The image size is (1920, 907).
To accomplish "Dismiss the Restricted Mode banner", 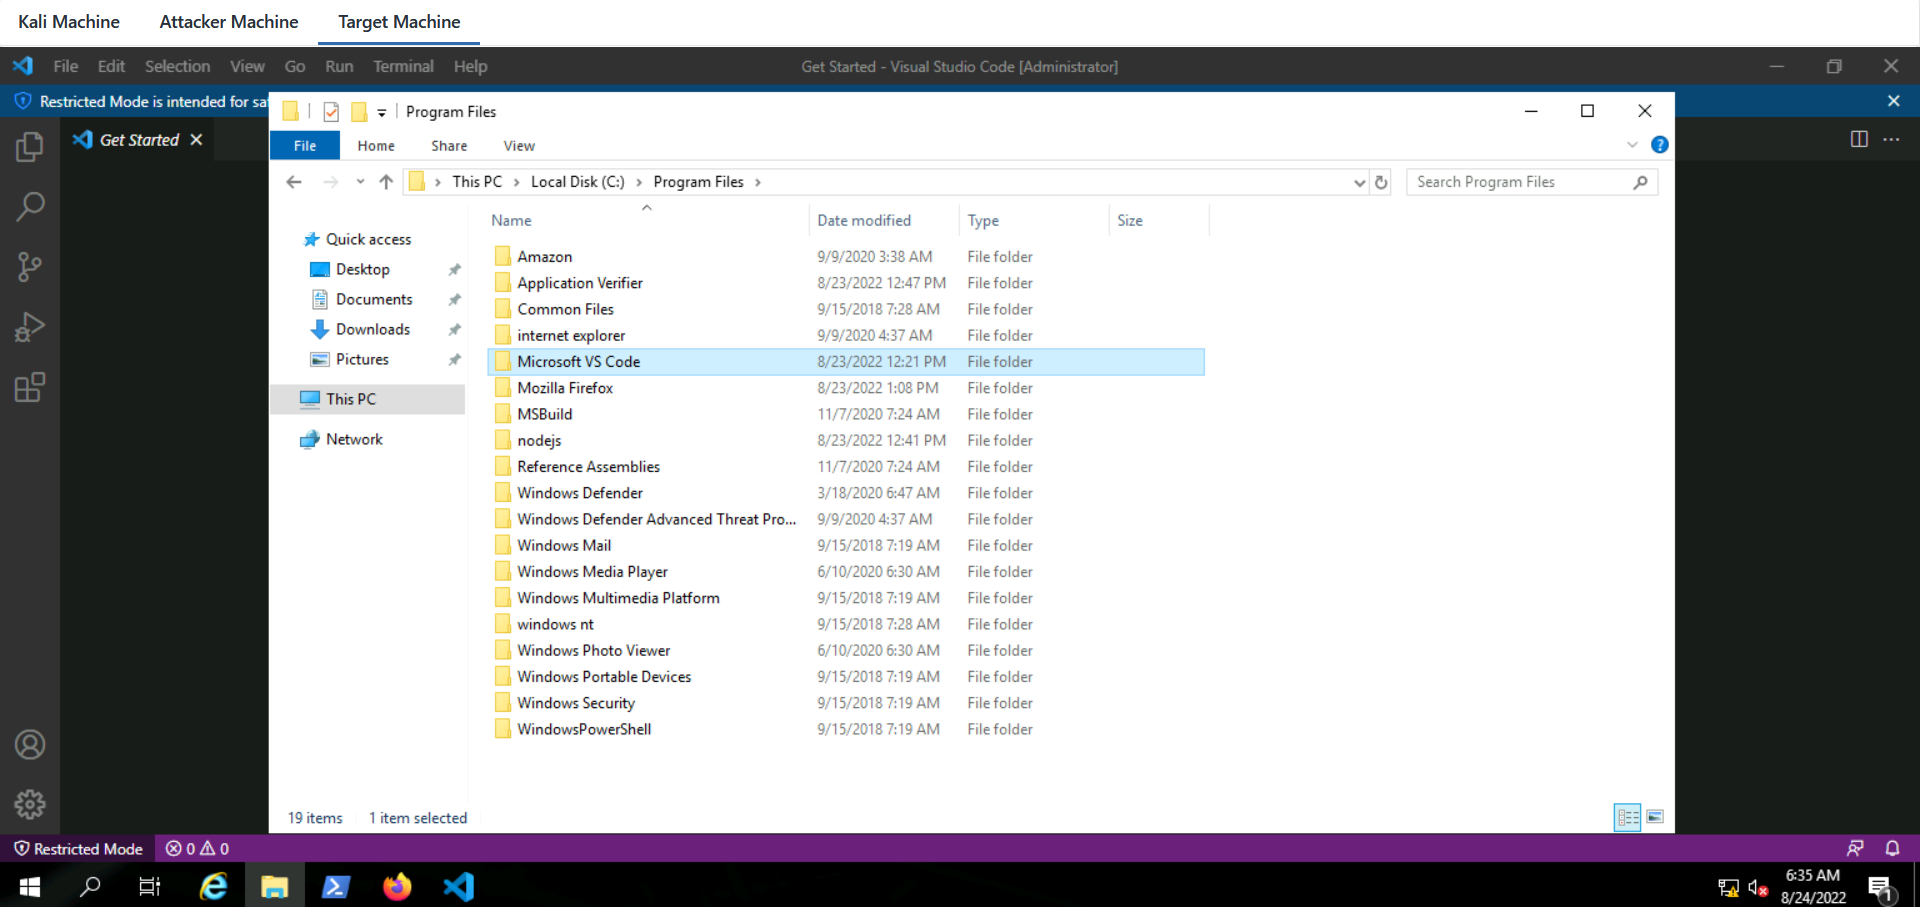I will point(1893,101).
